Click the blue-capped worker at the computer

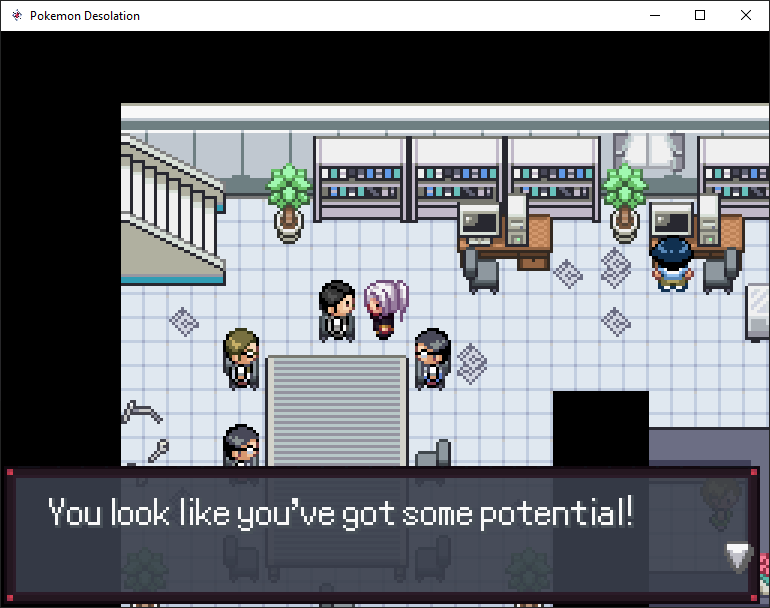[672, 264]
